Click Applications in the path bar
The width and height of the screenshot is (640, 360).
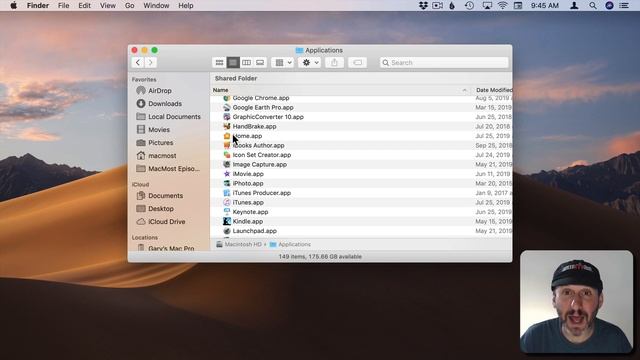pos(290,244)
